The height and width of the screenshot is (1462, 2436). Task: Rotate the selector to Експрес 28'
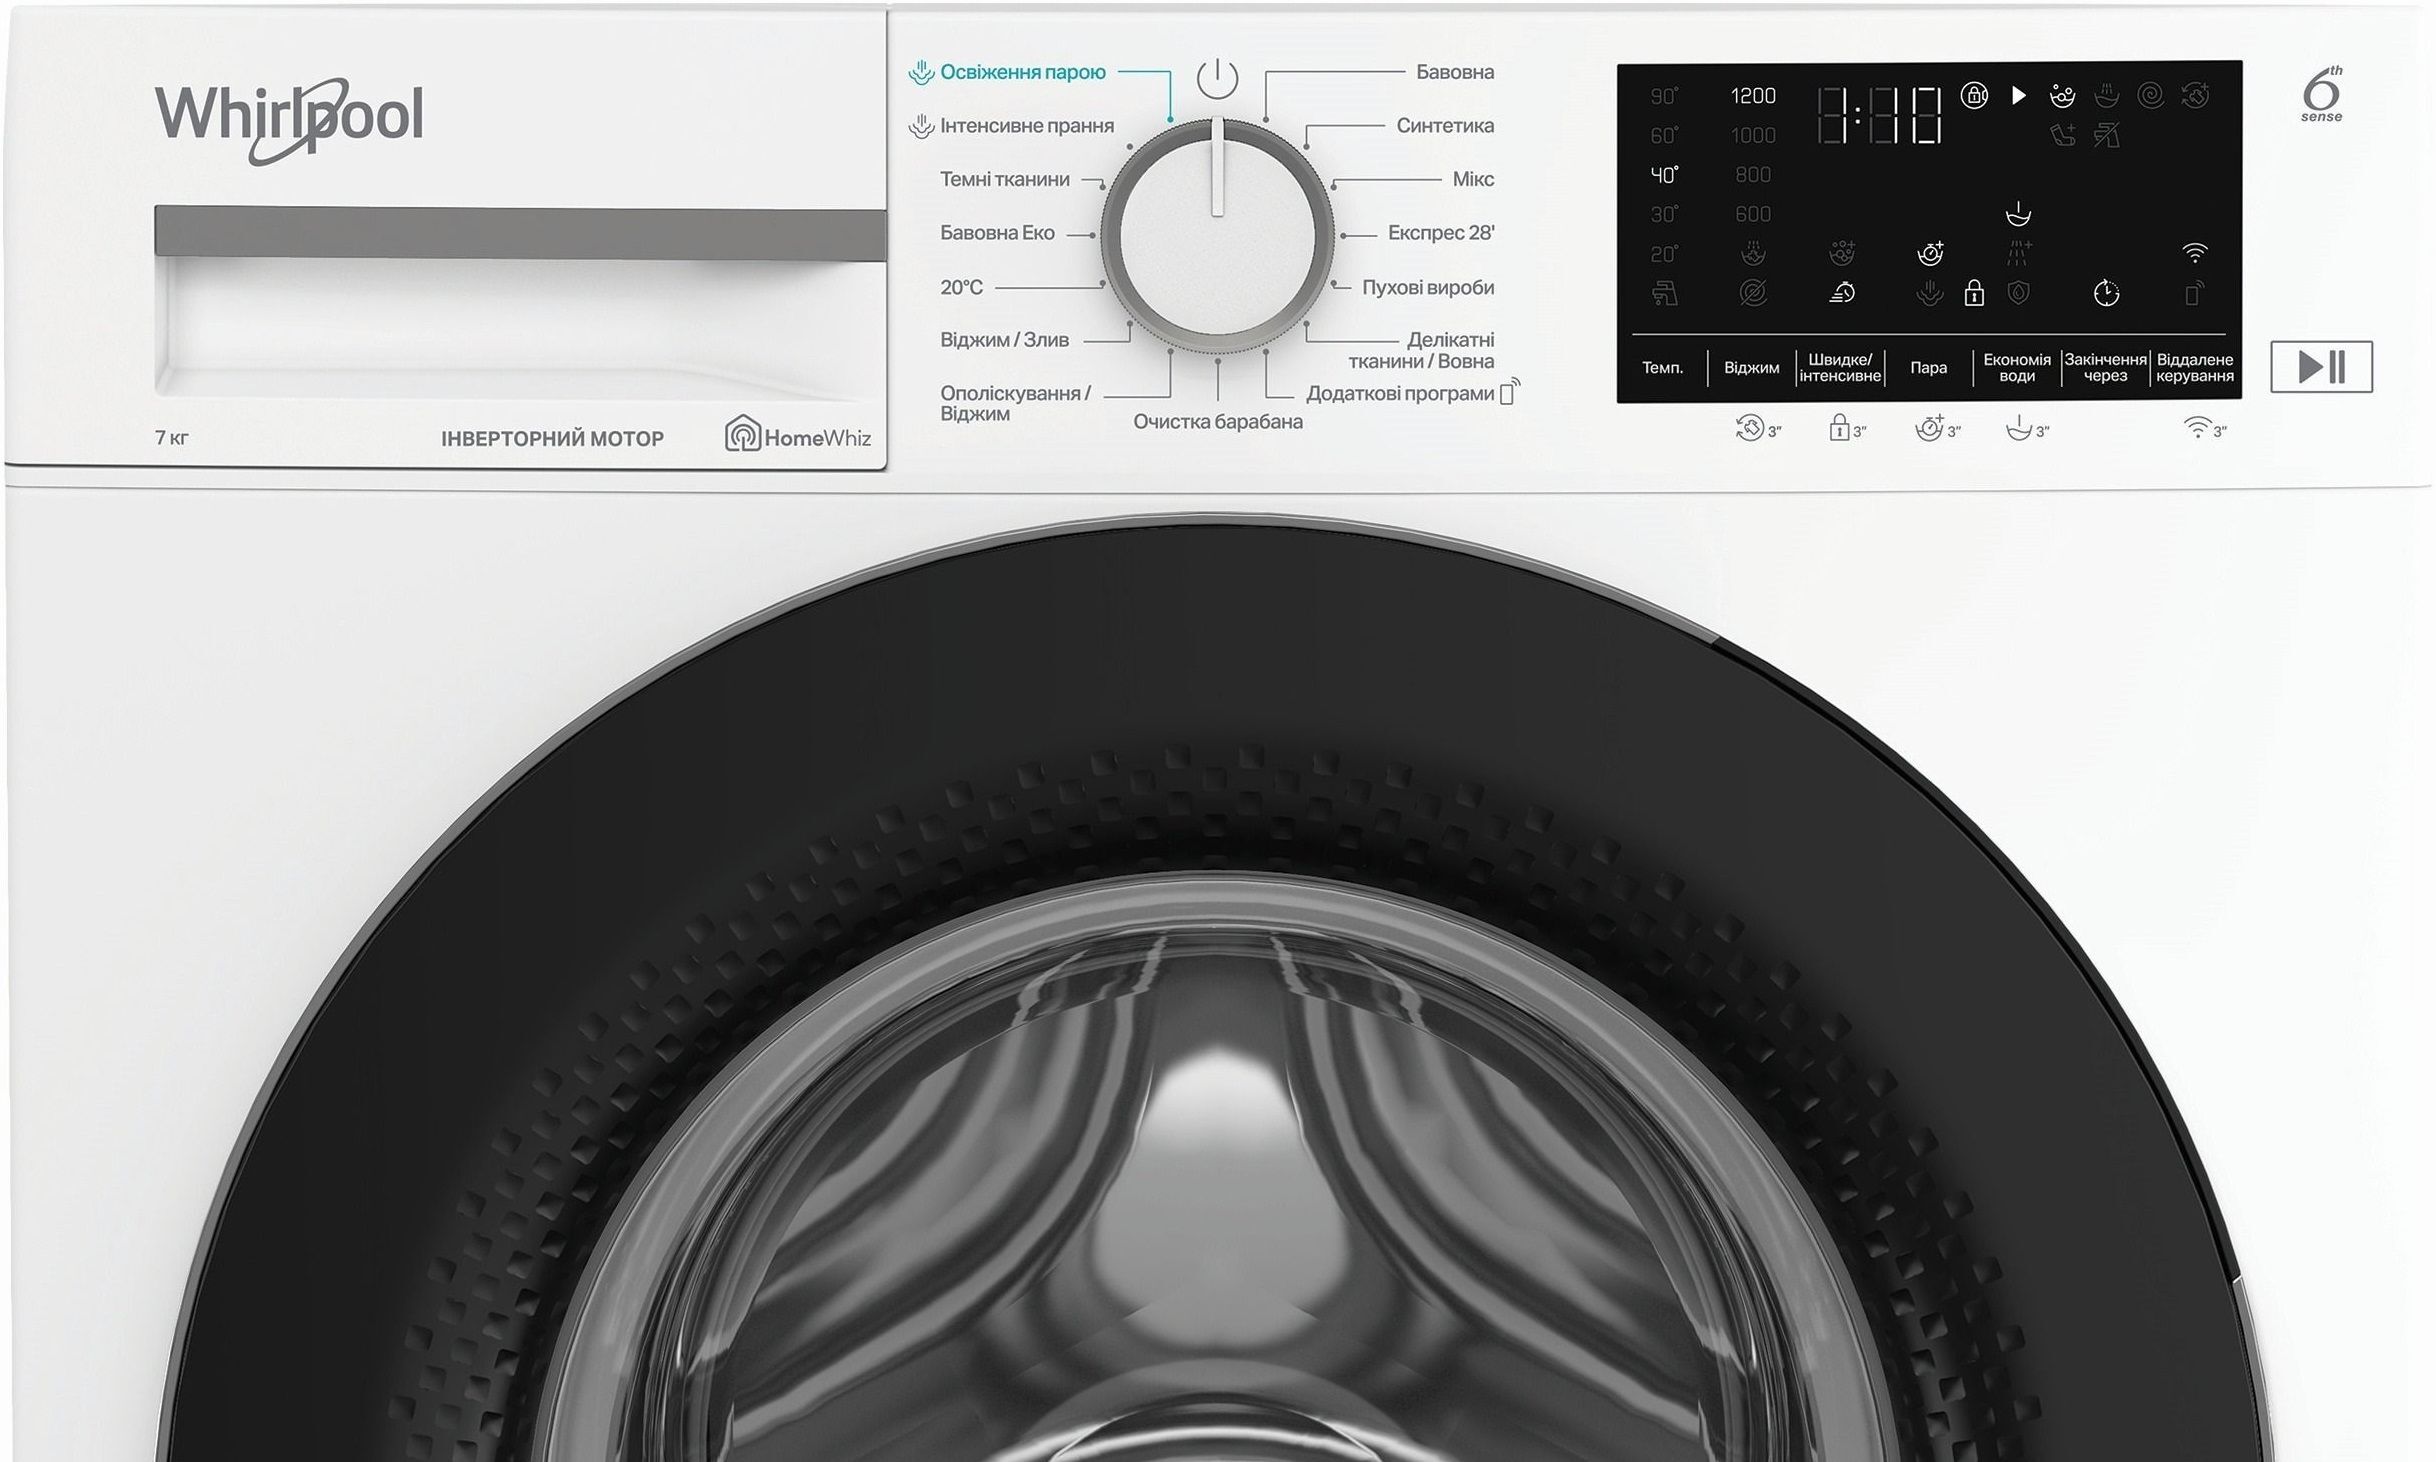click(1444, 233)
